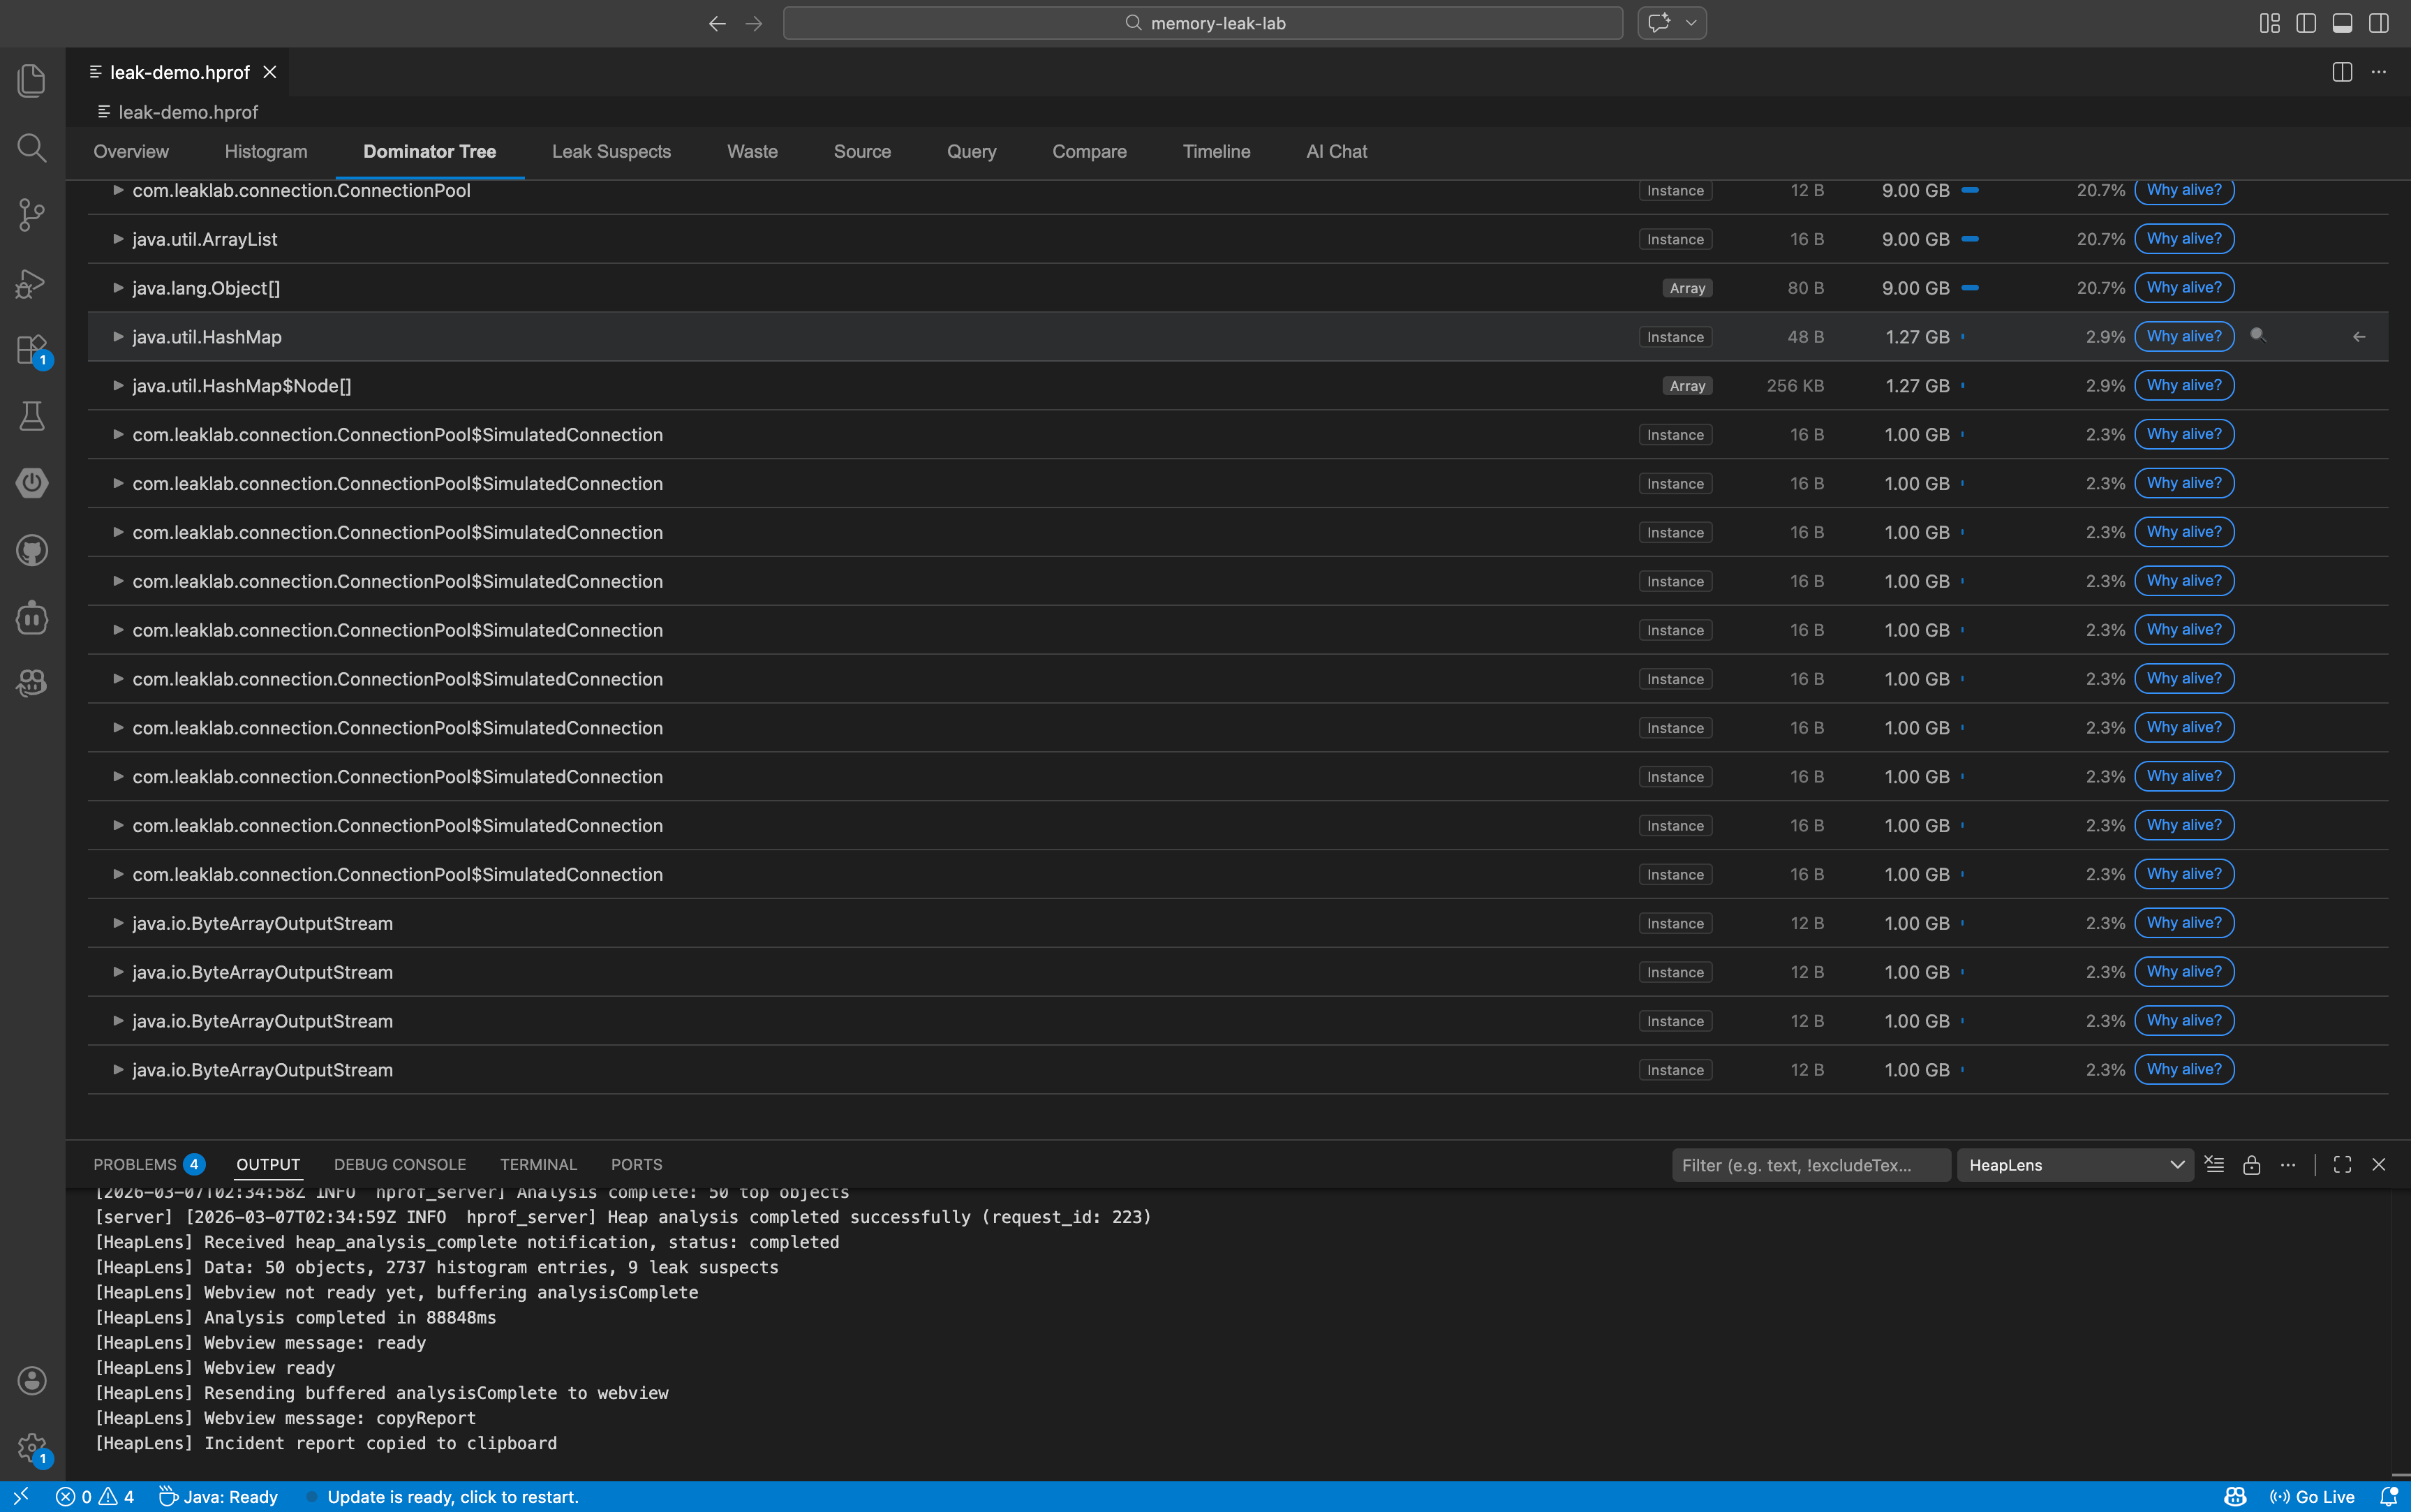This screenshot has height=1512, width=2411.
Task: Clear the output panel
Action: (2214, 1165)
